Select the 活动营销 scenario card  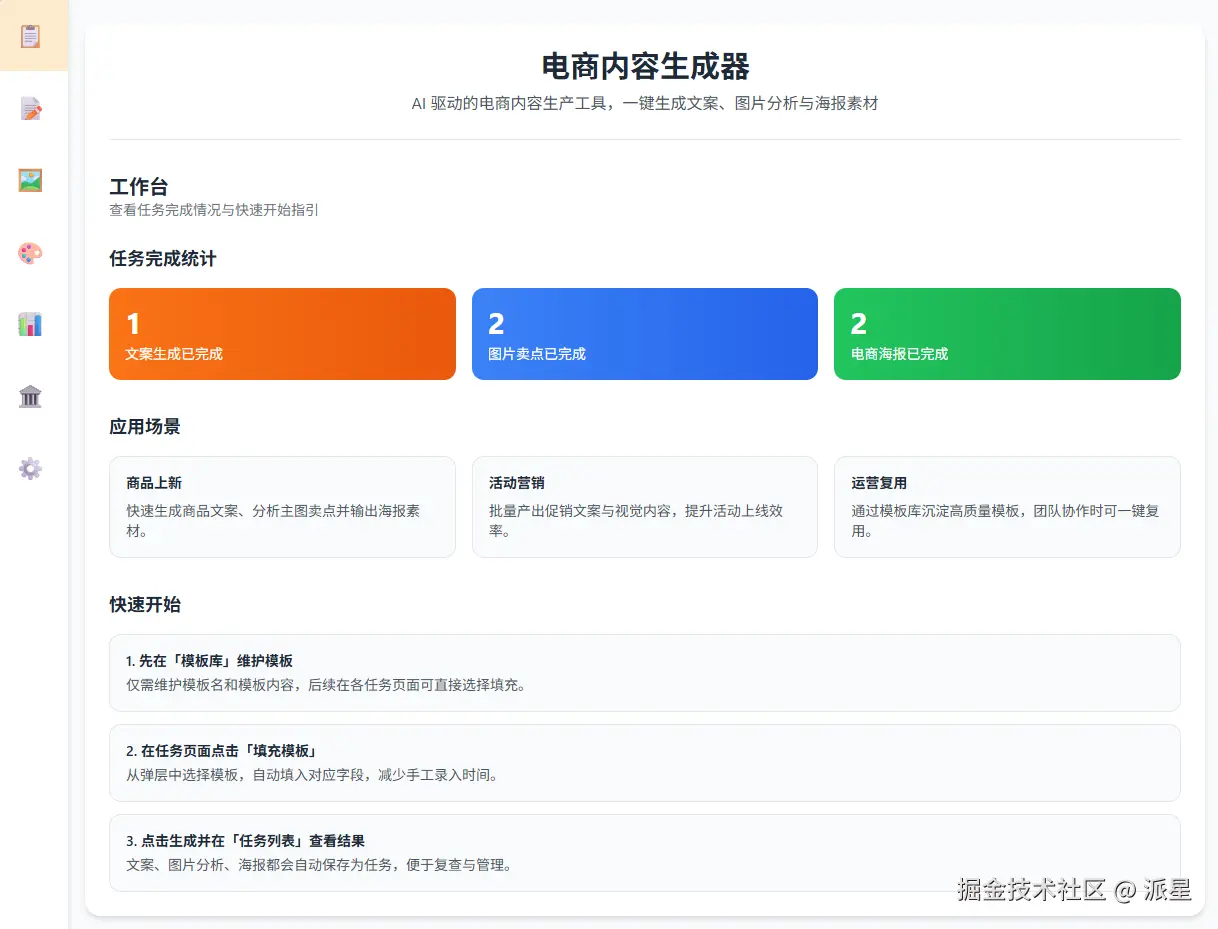tap(645, 507)
